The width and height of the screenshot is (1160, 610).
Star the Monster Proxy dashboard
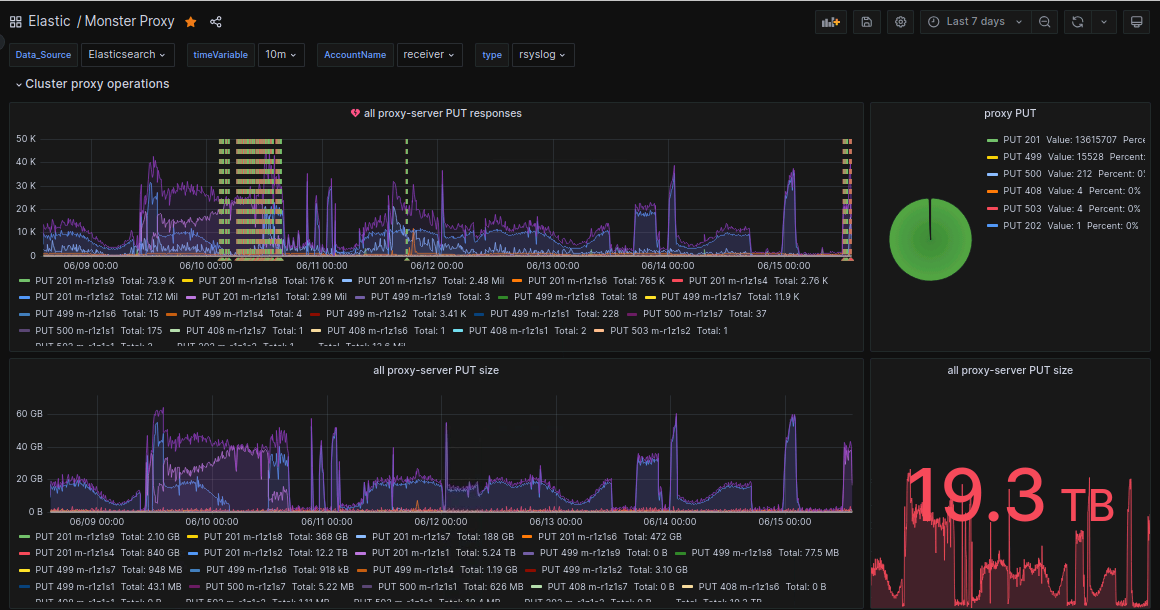[191, 22]
